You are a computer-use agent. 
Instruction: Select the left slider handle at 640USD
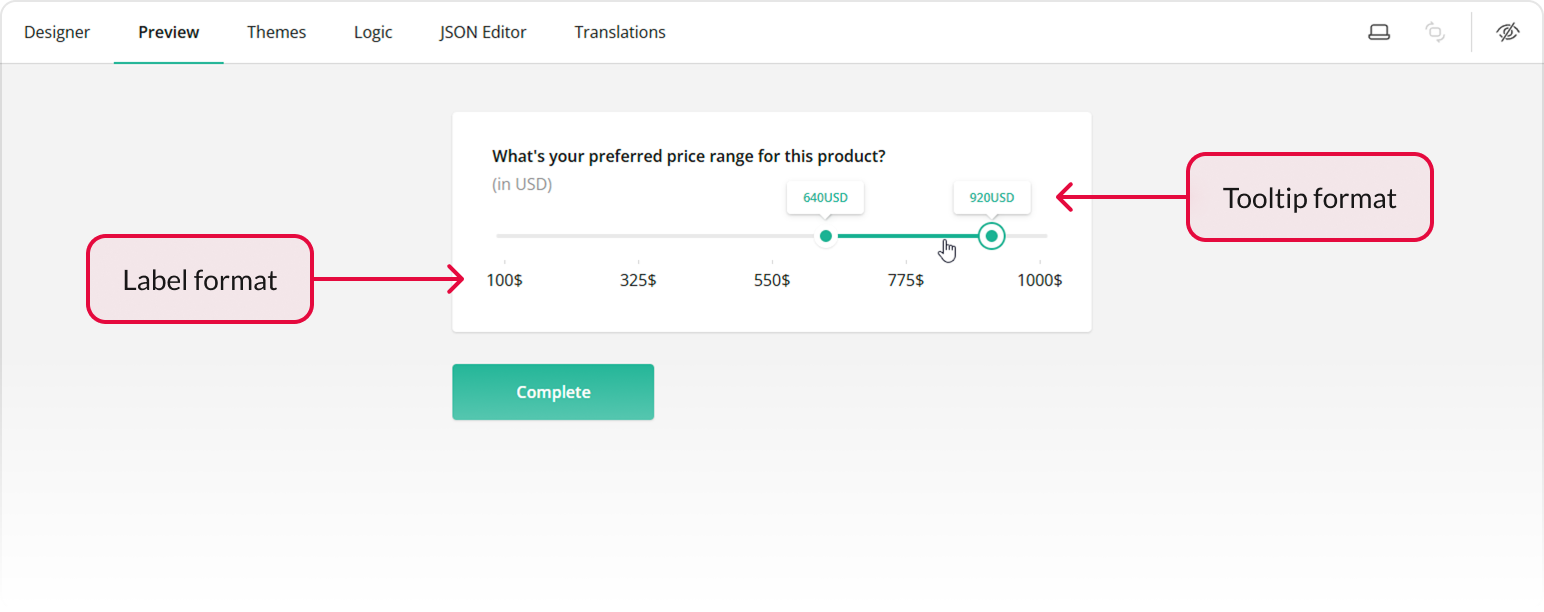point(826,236)
